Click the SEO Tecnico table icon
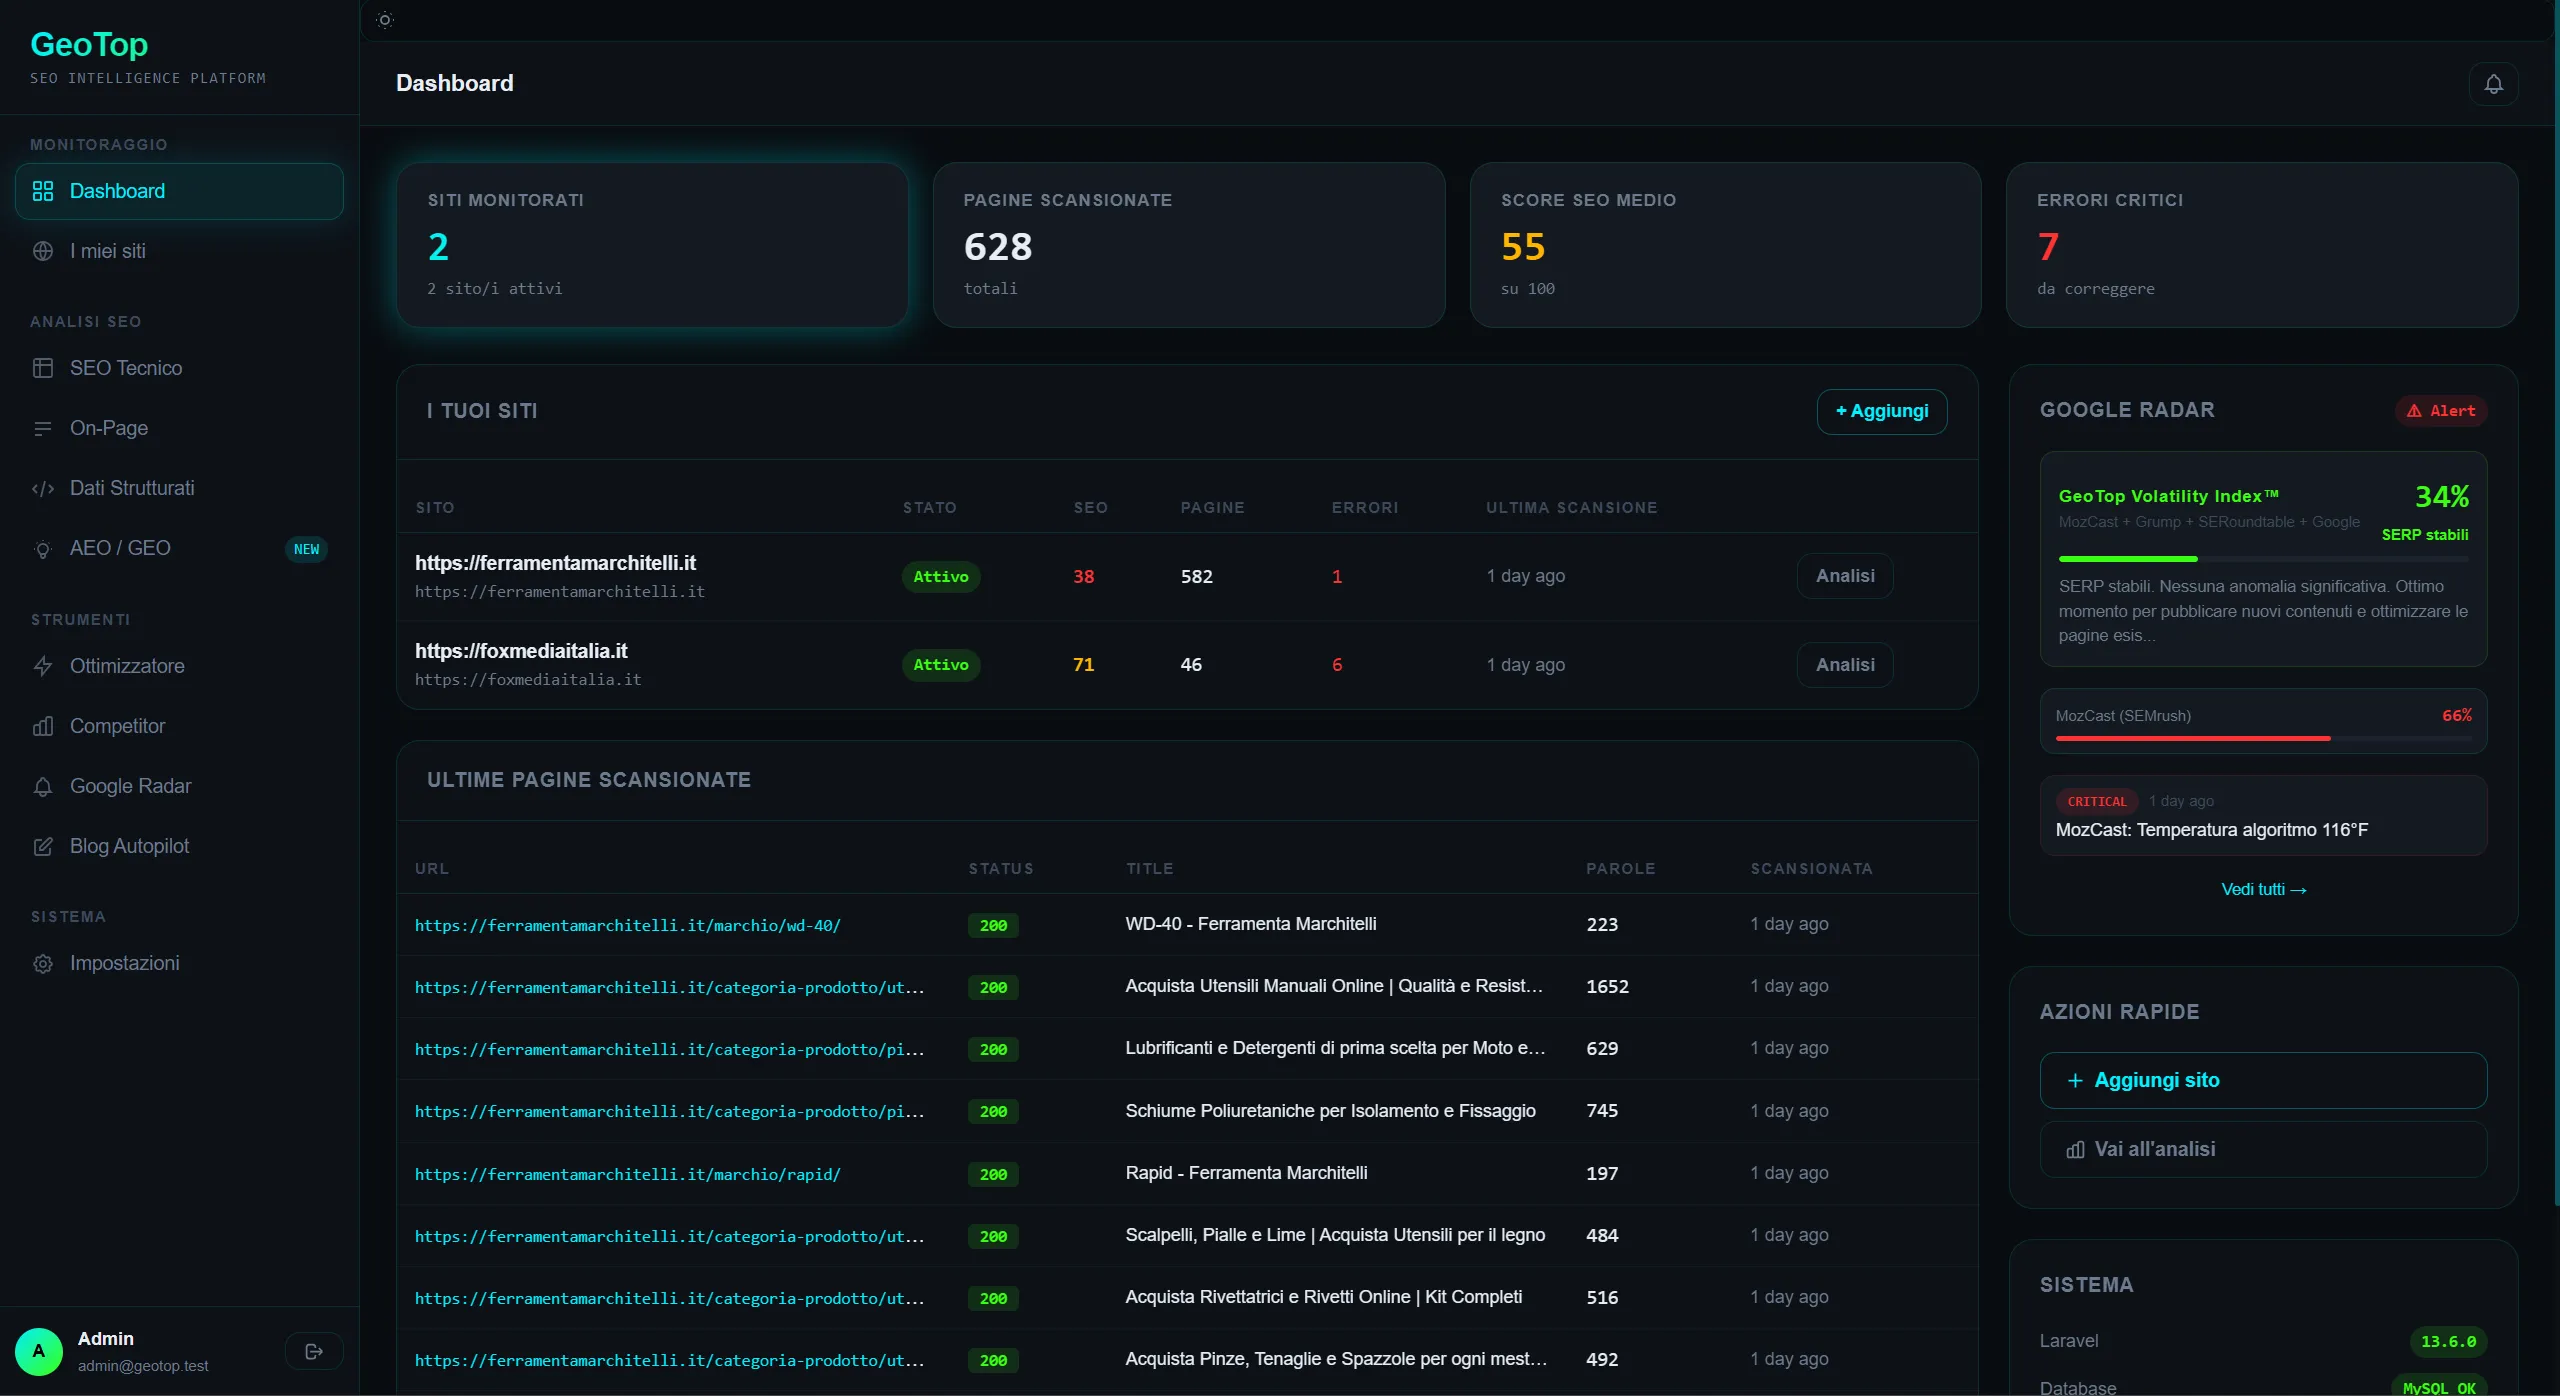Image resolution: width=2560 pixels, height=1396 pixels. tap(43, 368)
